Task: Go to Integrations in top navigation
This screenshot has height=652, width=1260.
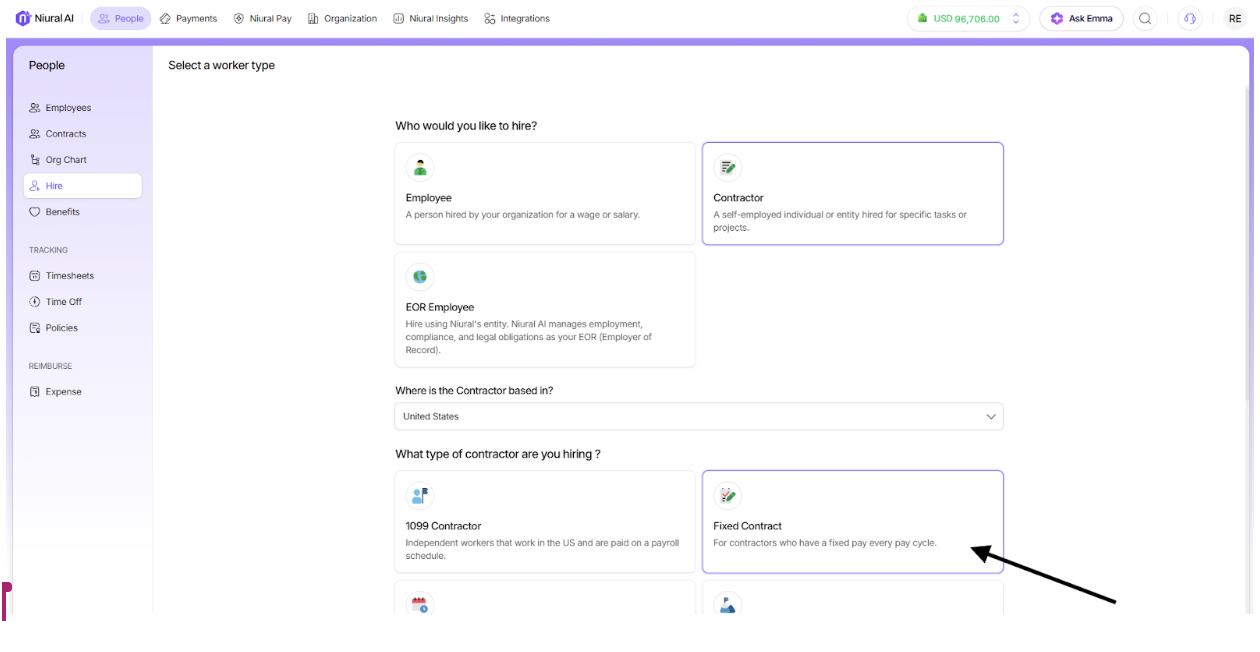Action: (516, 18)
